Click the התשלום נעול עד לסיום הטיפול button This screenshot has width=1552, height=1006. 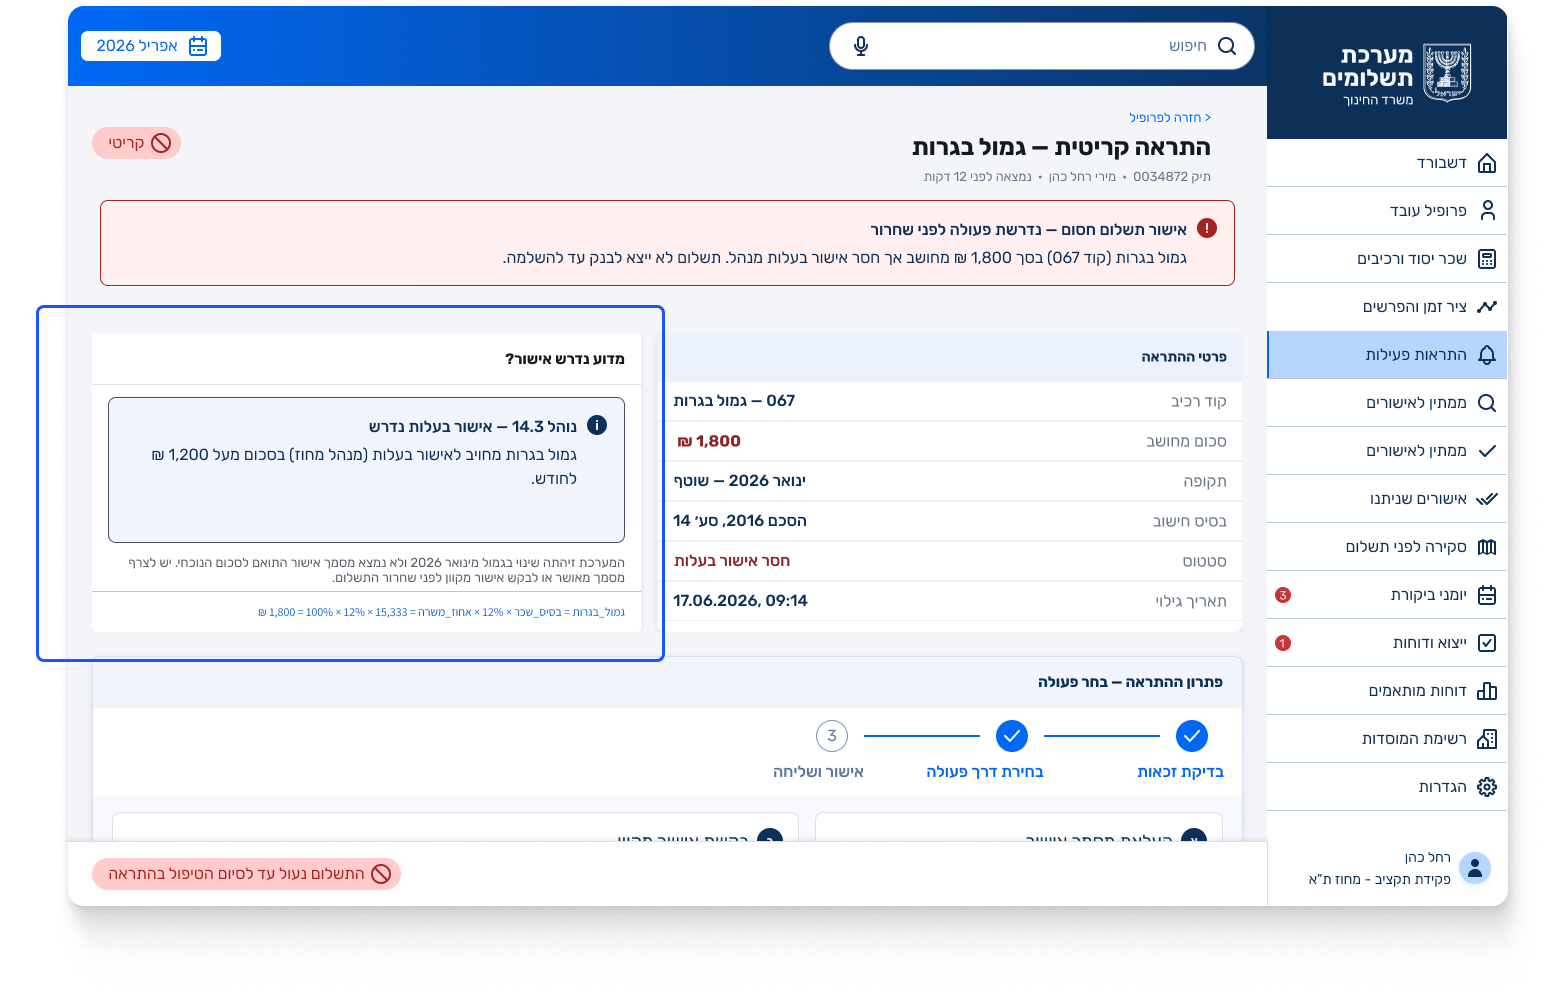[x=246, y=874]
